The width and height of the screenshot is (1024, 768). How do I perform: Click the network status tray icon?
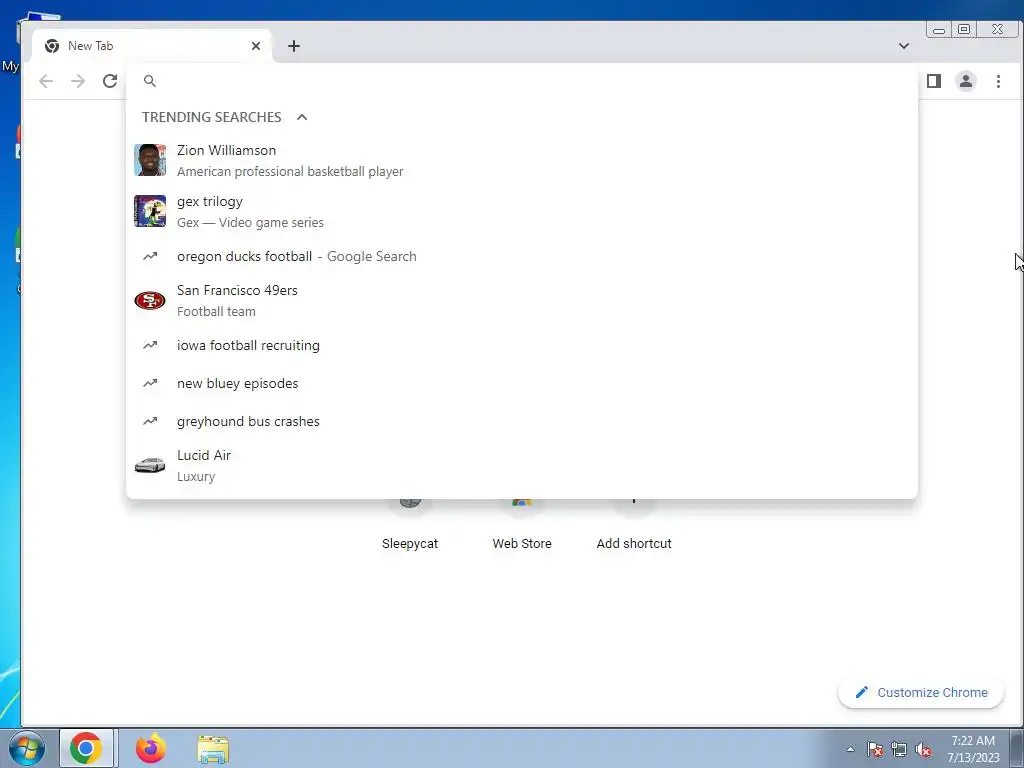[899, 749]
